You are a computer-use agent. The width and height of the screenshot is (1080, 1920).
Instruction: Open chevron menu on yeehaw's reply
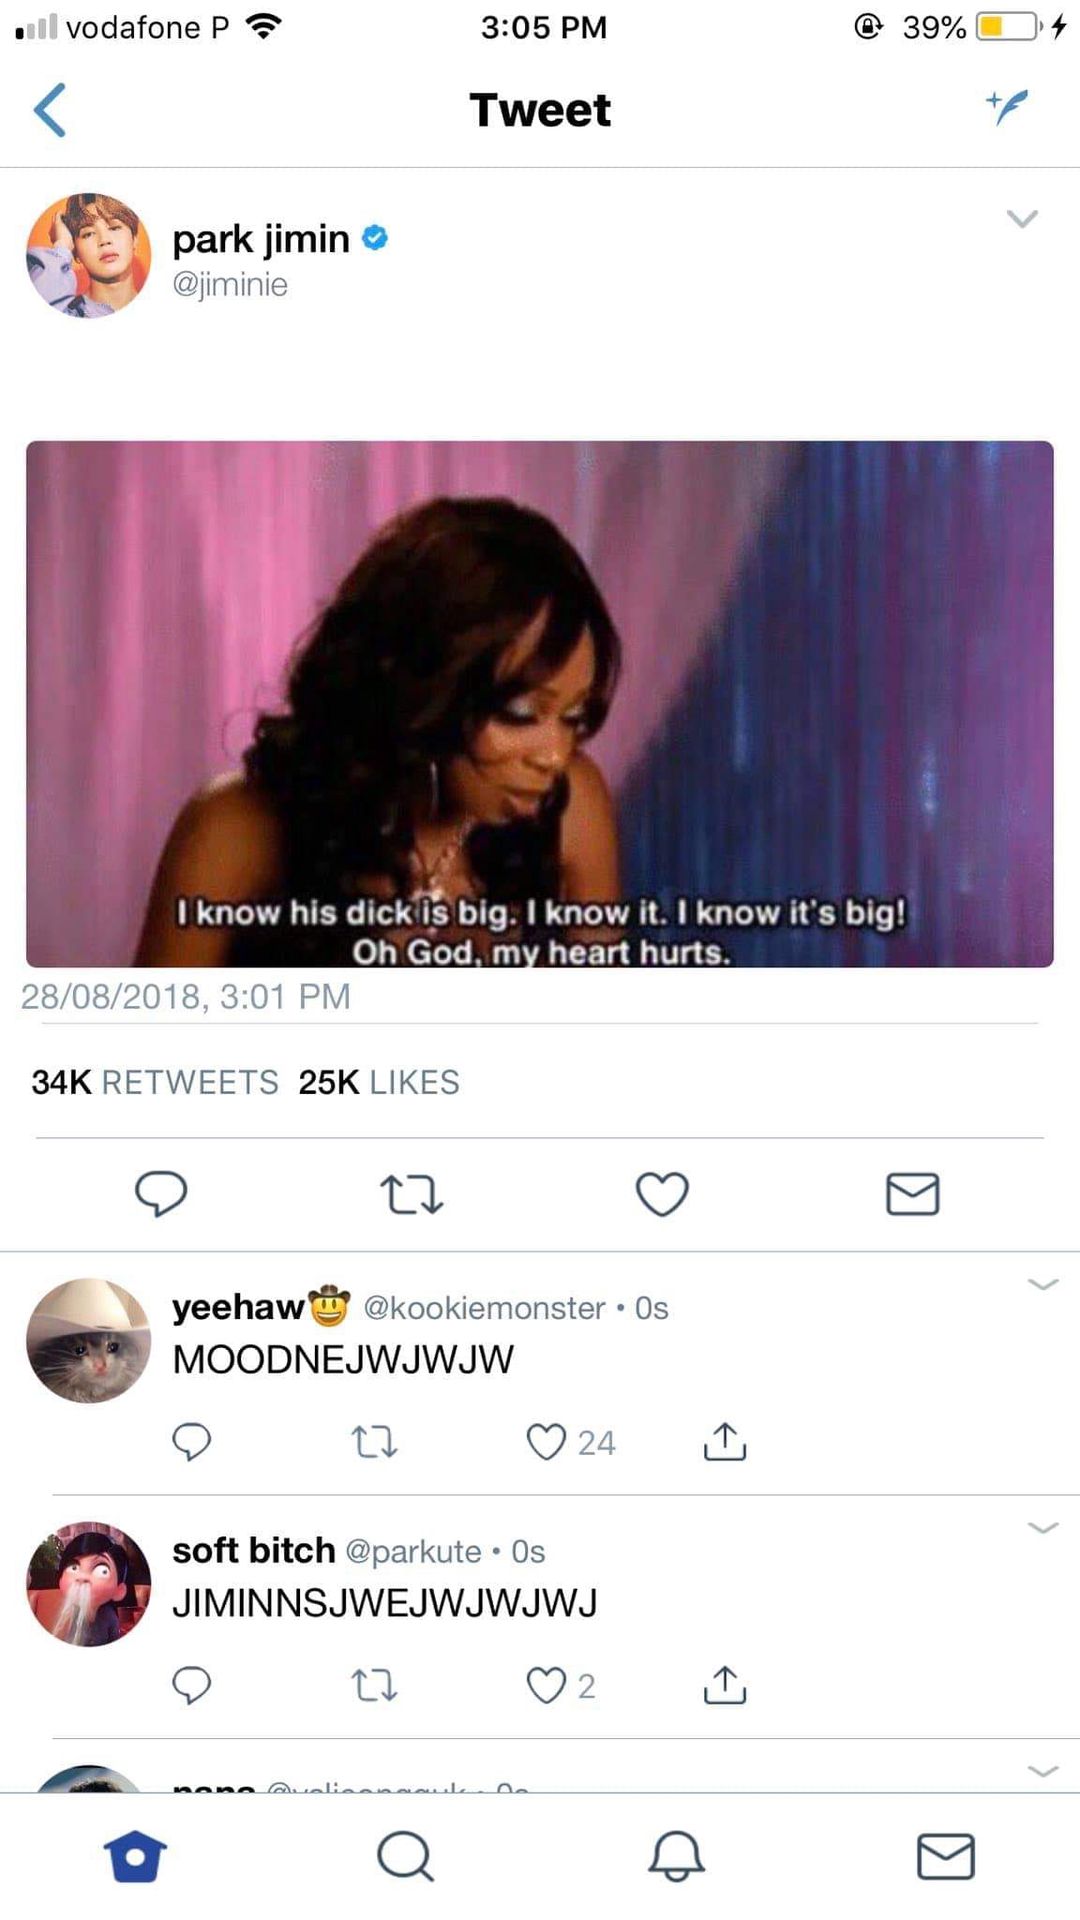point(1043,1284)
